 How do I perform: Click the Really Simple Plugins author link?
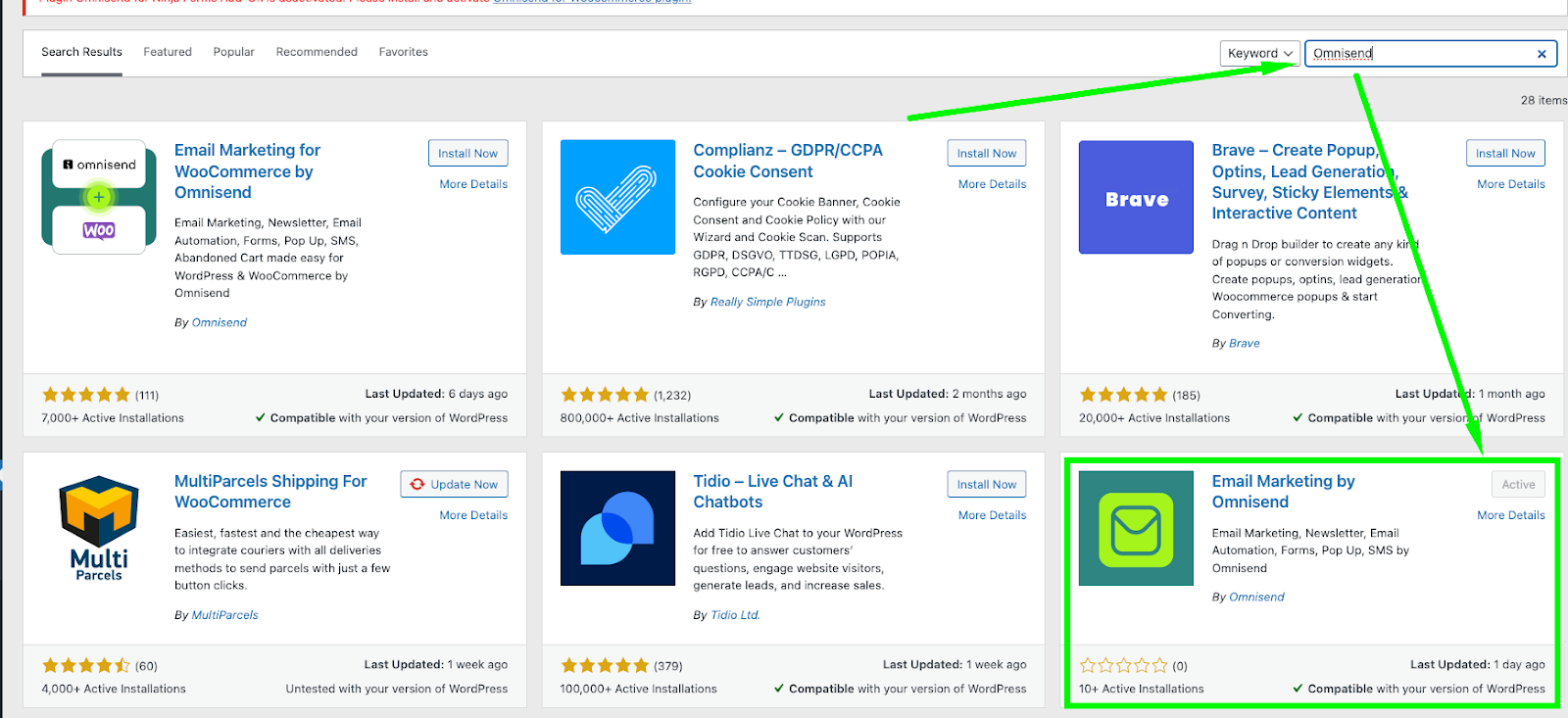point(767,301)
